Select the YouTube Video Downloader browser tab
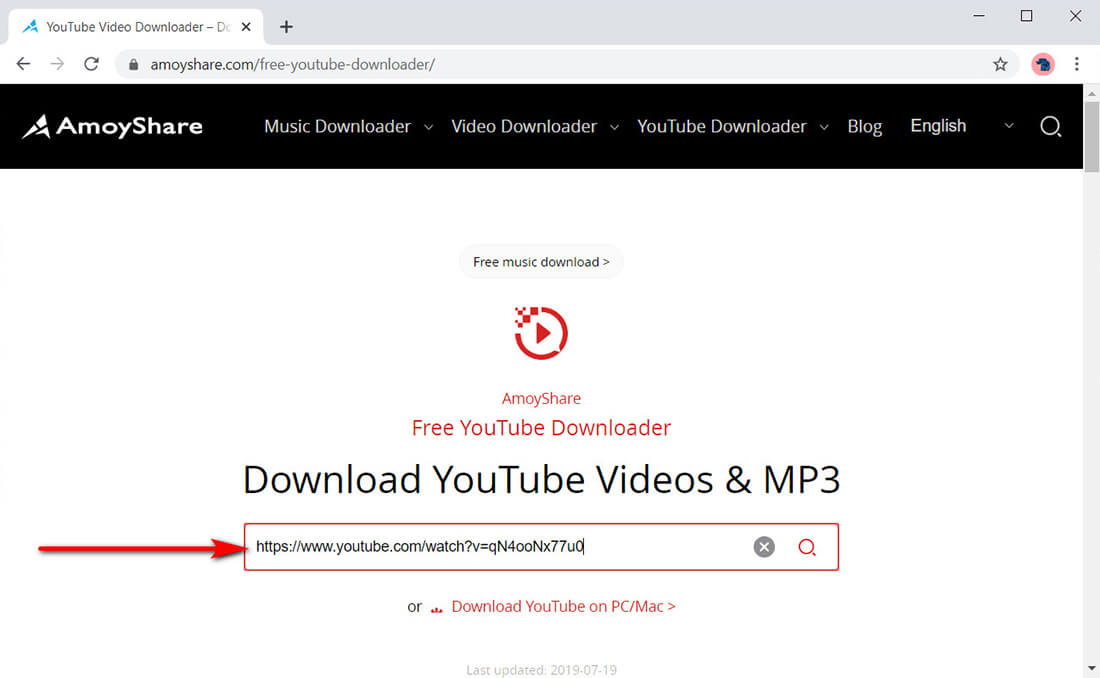The image size is (1100, 678). point(135,27)
